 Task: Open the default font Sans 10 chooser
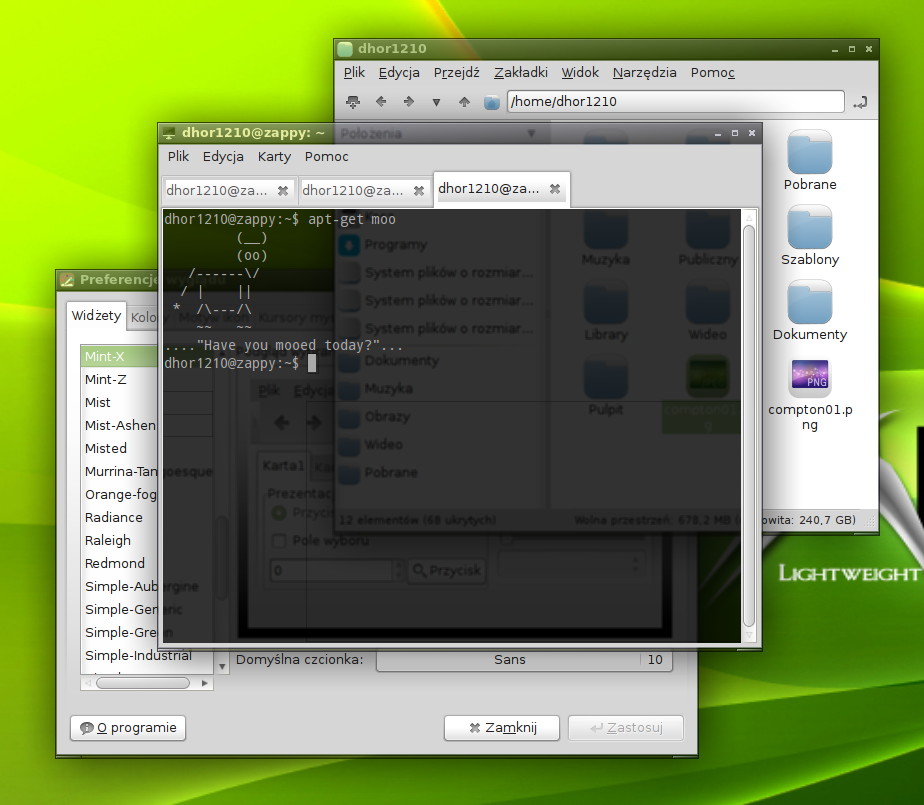524,660
